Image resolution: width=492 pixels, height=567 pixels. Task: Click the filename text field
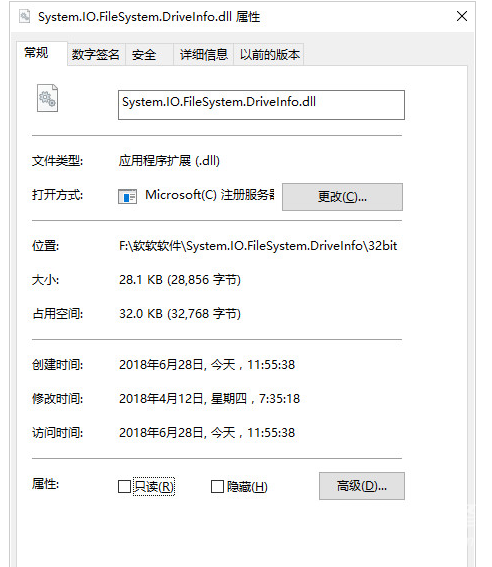(261, 105)
